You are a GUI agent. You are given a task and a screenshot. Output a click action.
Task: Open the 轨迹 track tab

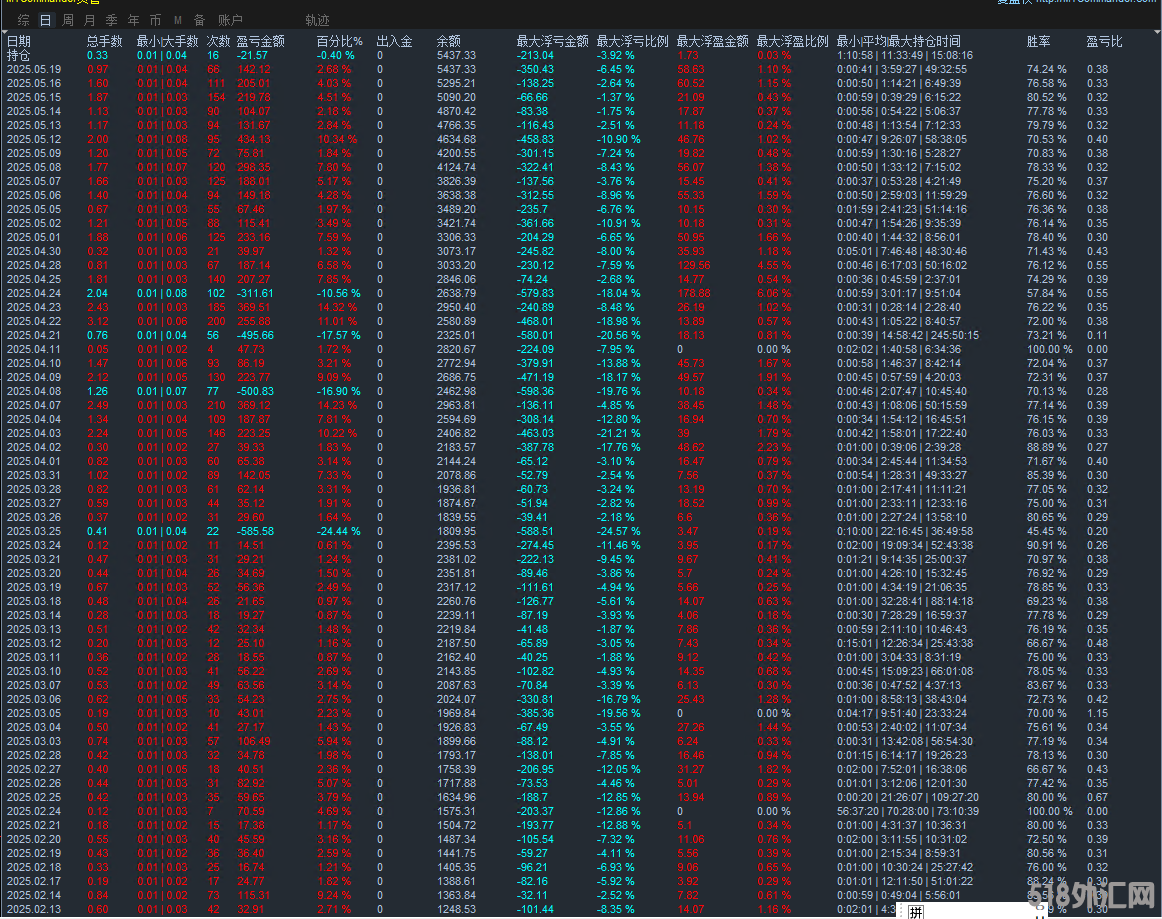pyautogui.click(x=317, y=20)
